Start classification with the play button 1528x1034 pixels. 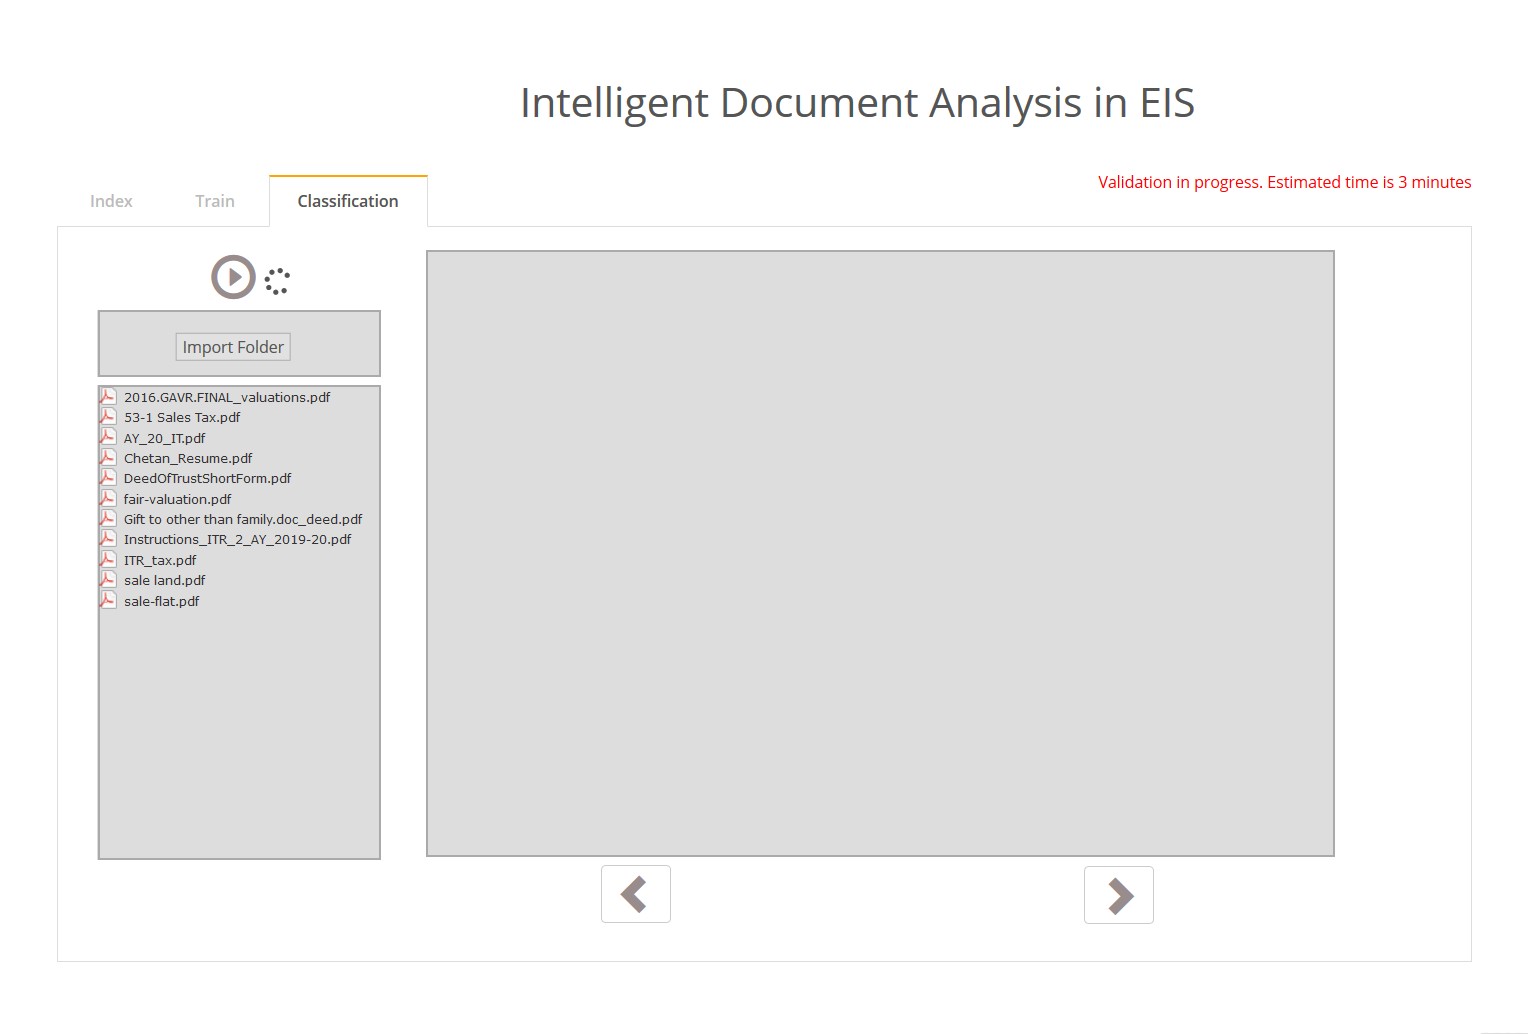coord(233,277)
